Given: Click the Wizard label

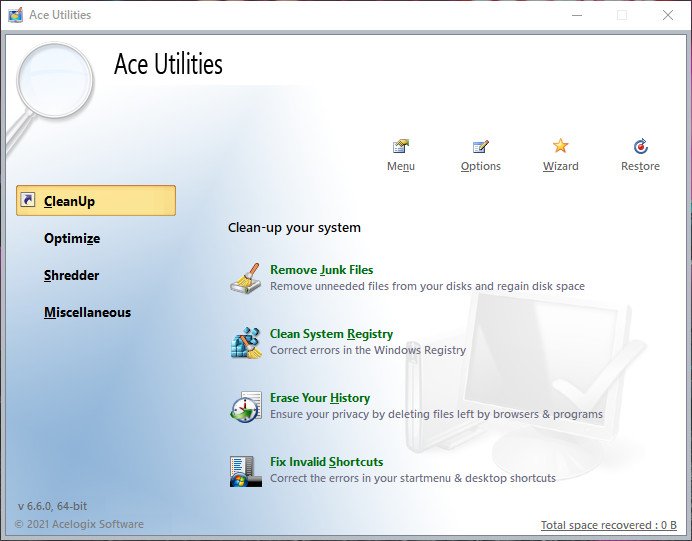Looking at the screenshot, I should click(560, 166).
